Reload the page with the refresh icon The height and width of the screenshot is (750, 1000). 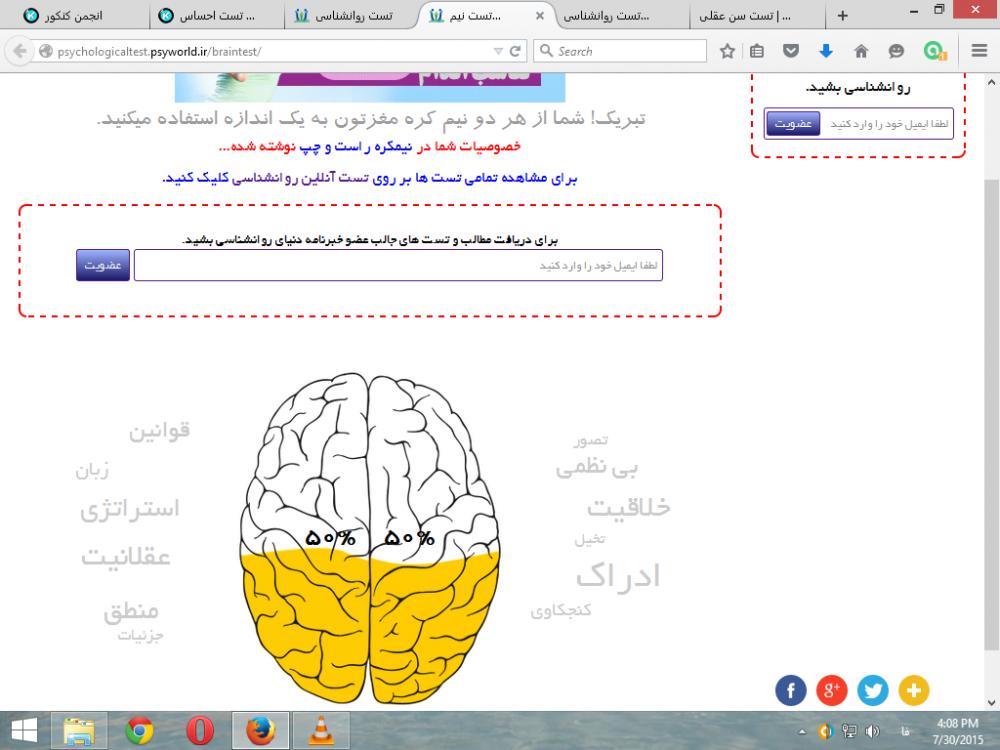pos(515,51)
